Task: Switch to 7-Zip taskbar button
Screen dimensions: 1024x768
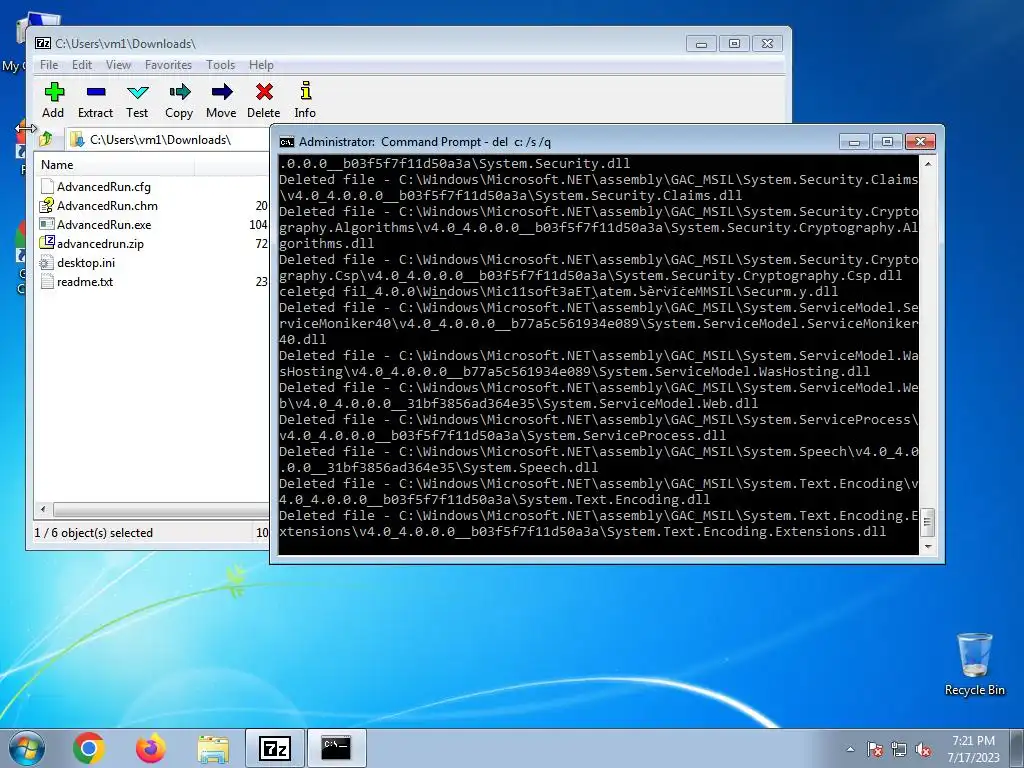Action: (x=274, y=748)
